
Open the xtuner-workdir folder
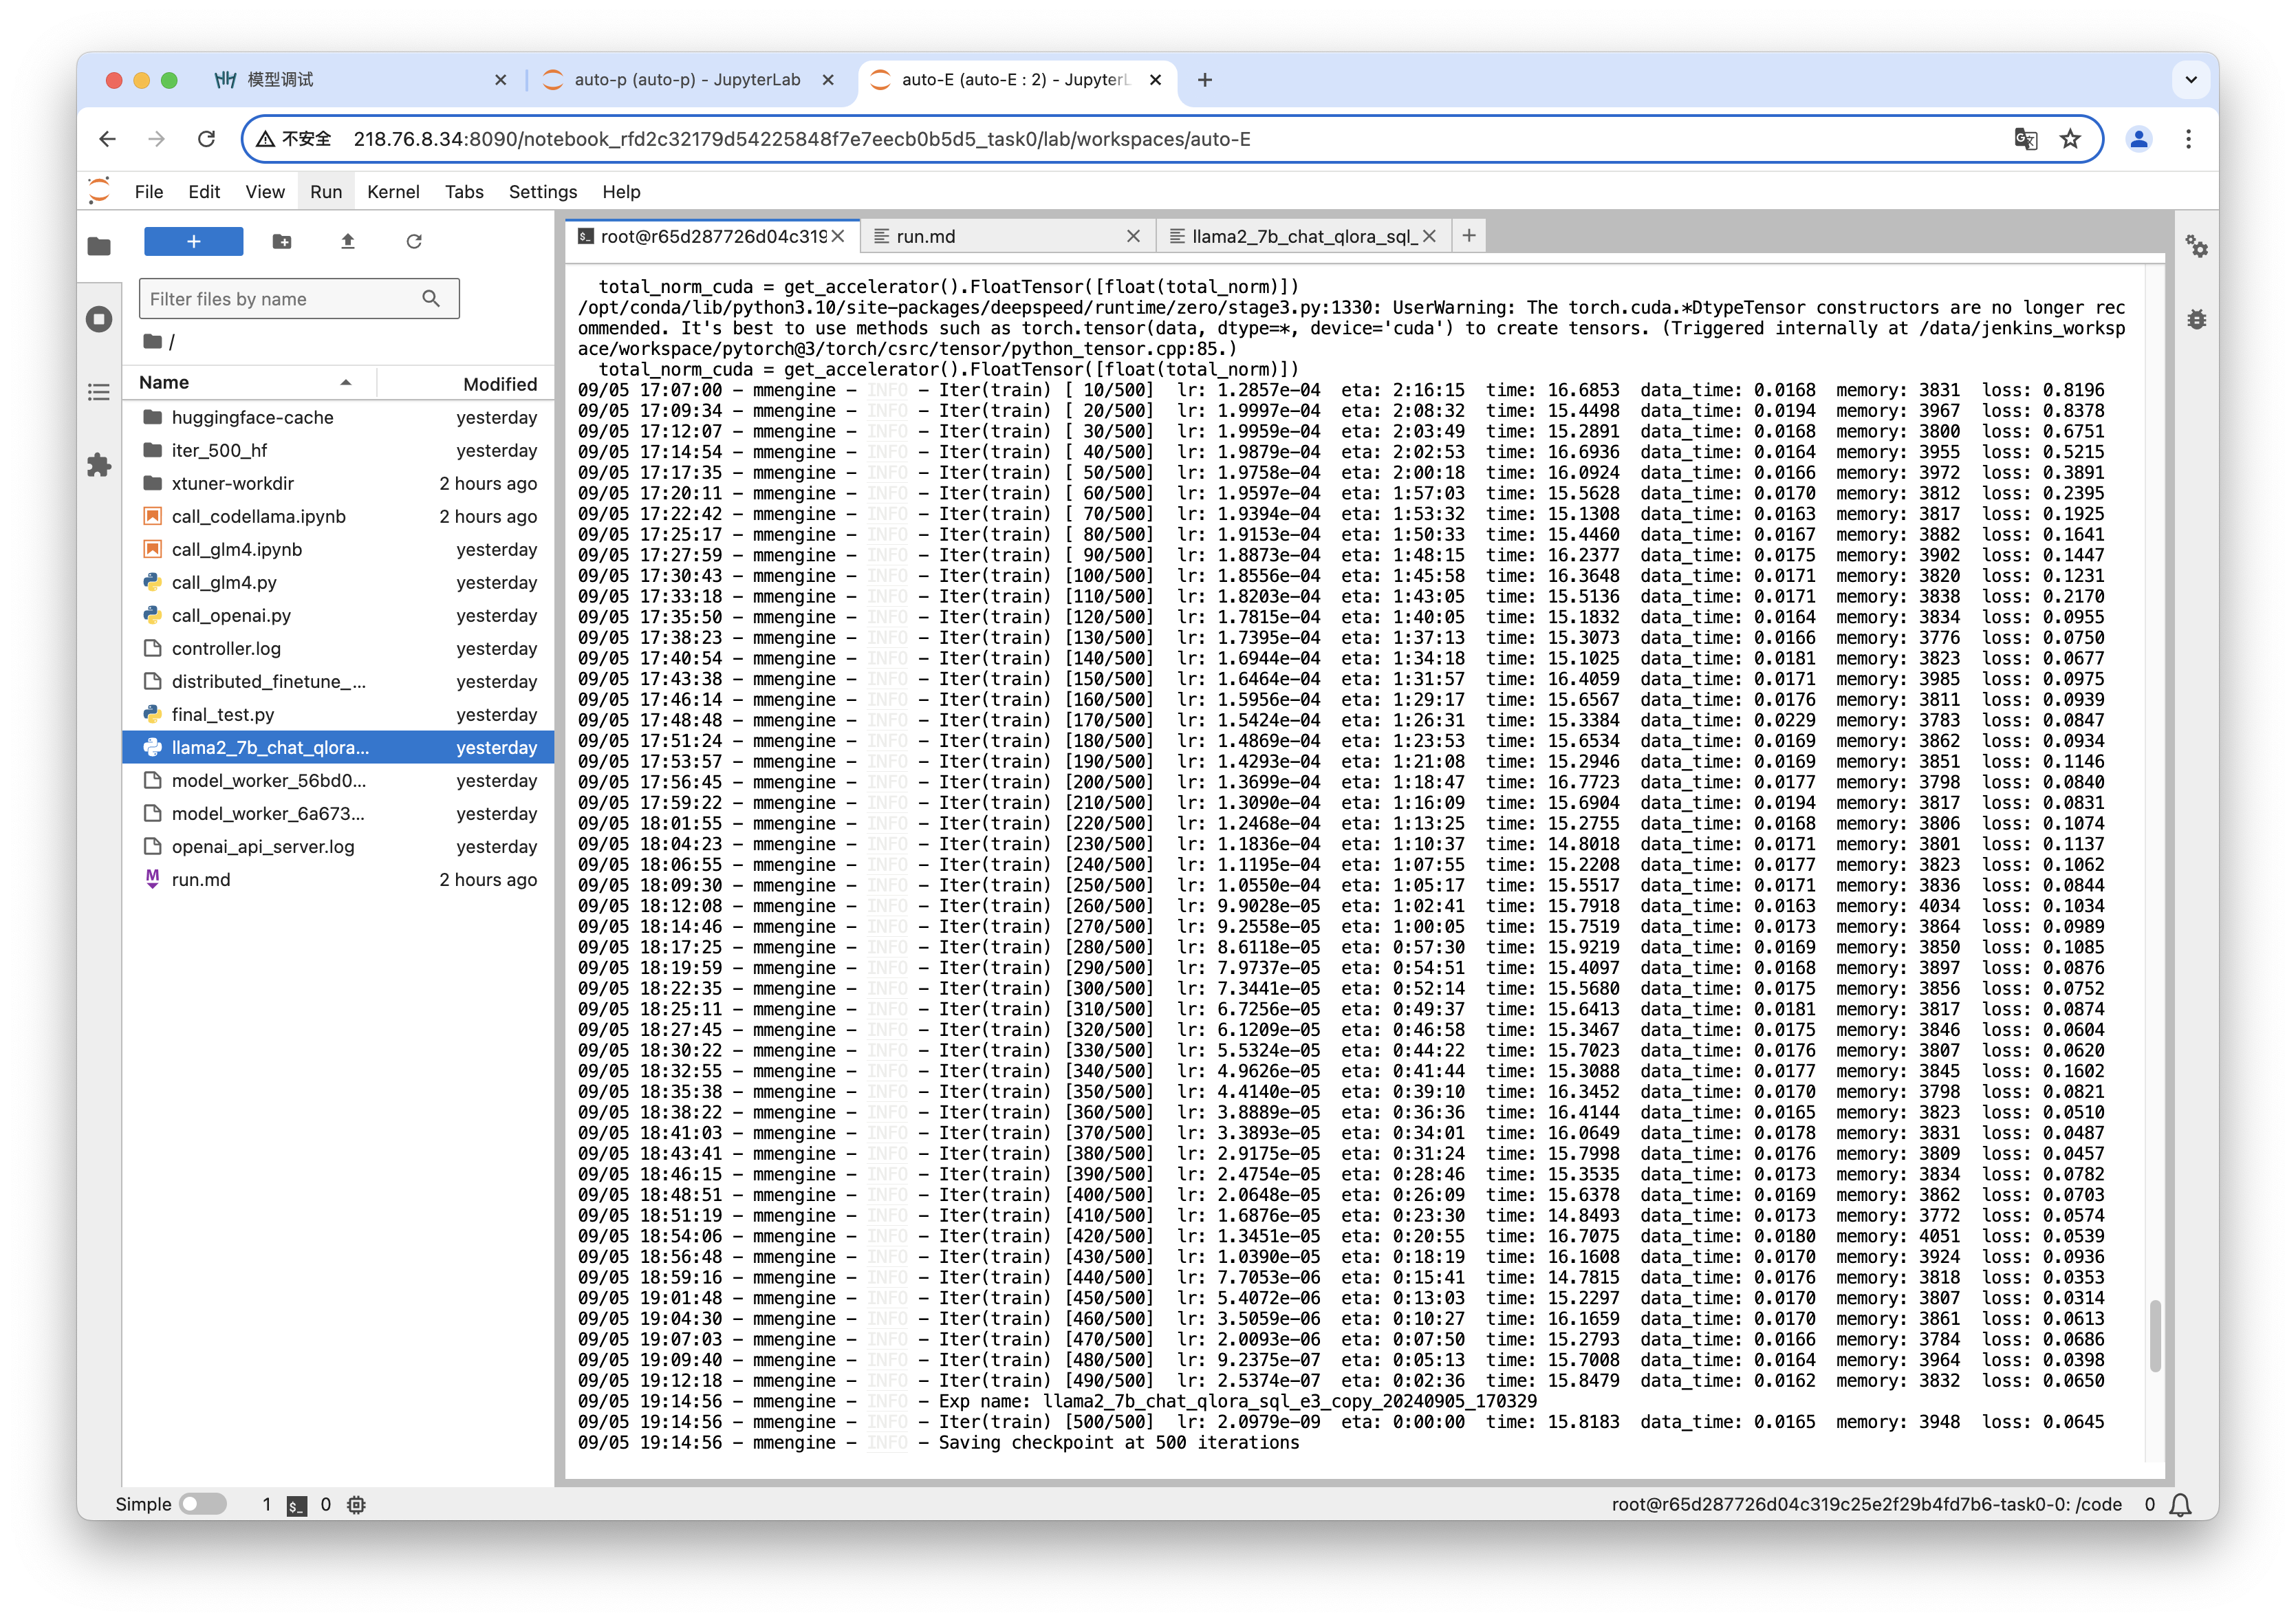coord(233,484)
